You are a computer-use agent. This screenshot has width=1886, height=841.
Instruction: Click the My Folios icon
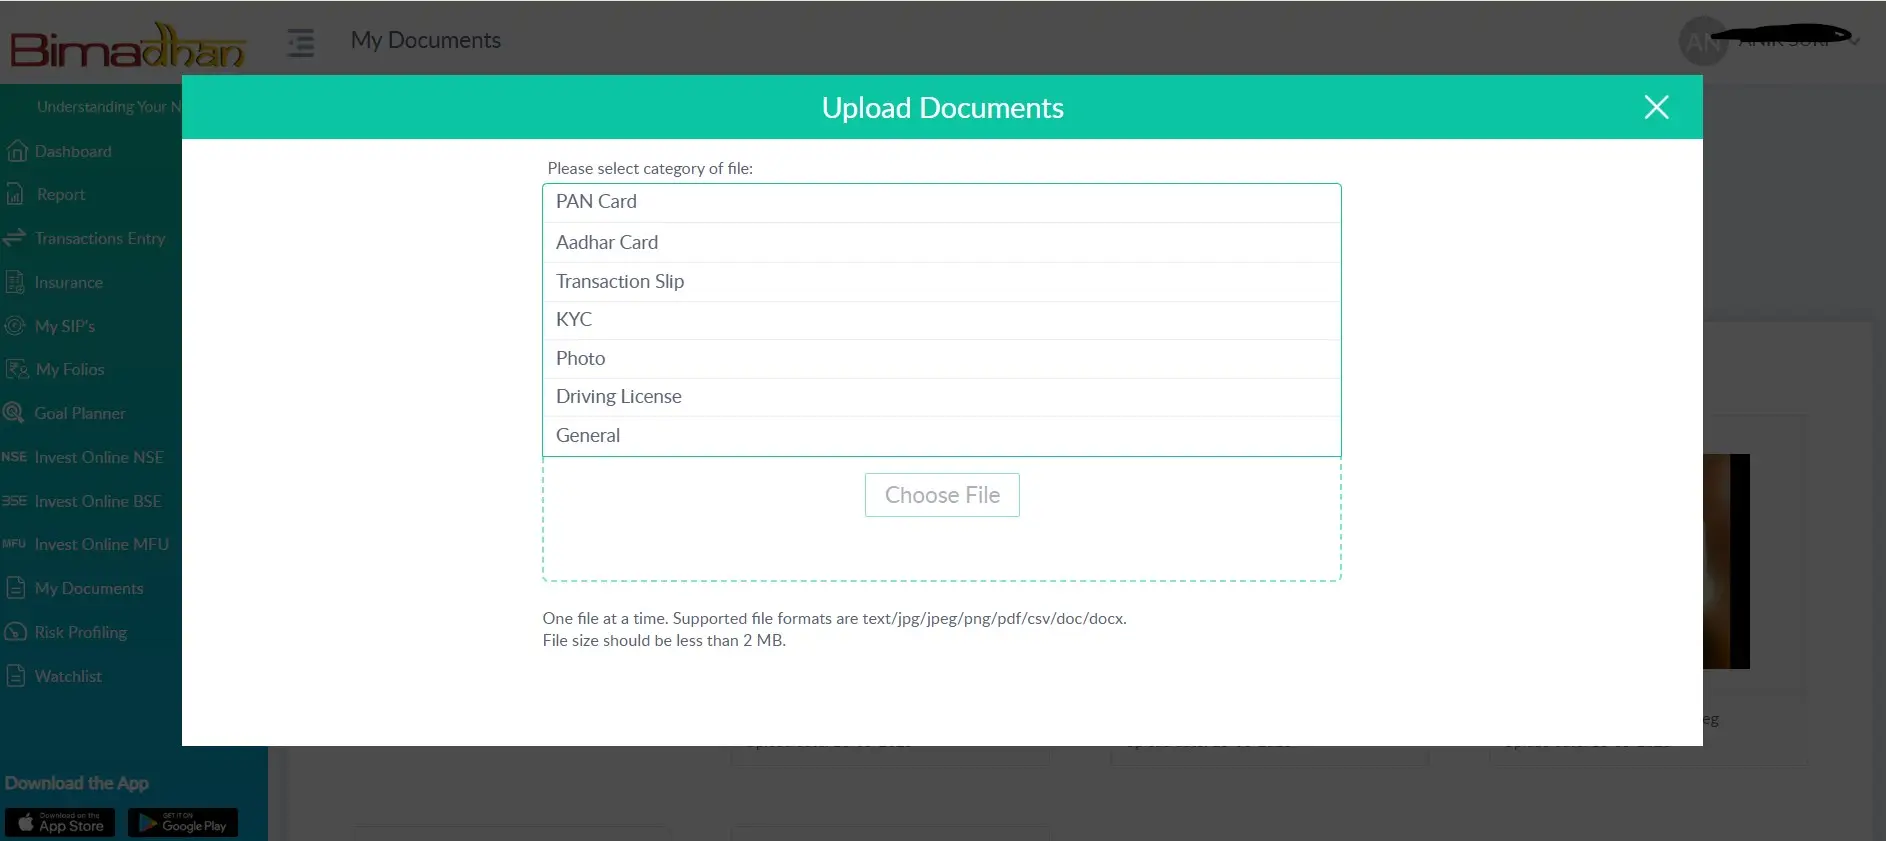[x=16, y=369]
